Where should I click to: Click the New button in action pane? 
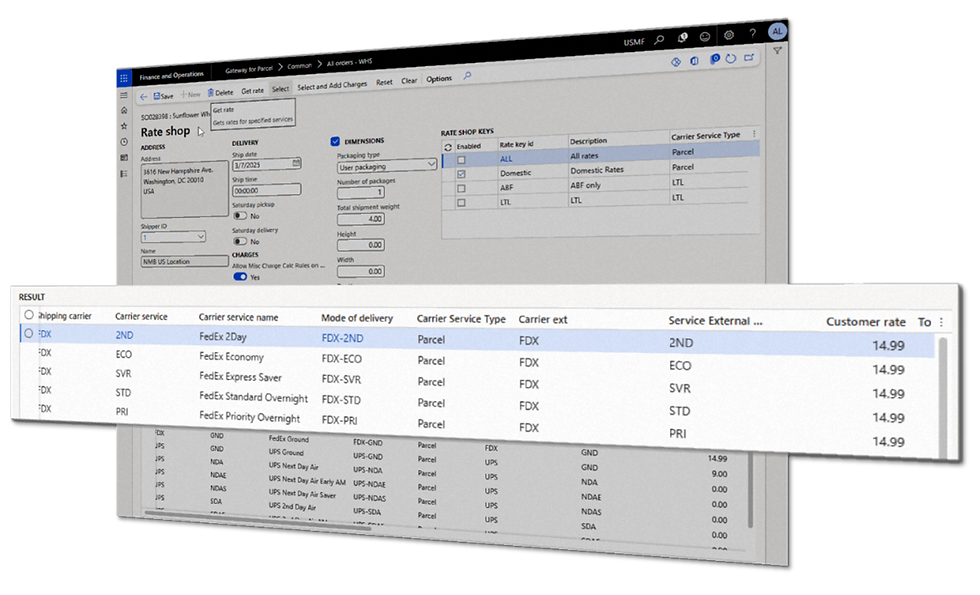[191, 94]
